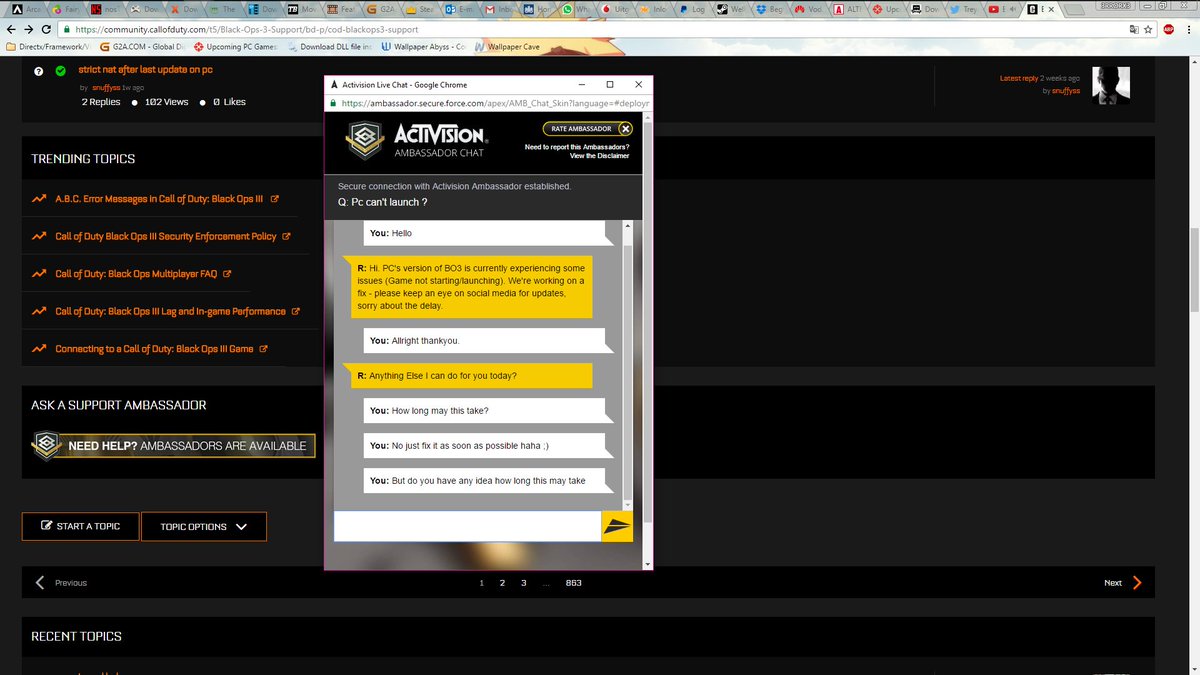Click the question mark icon beside strict nat topic
Viewport: 1200px width, 675px height.
tap(38, 71)
